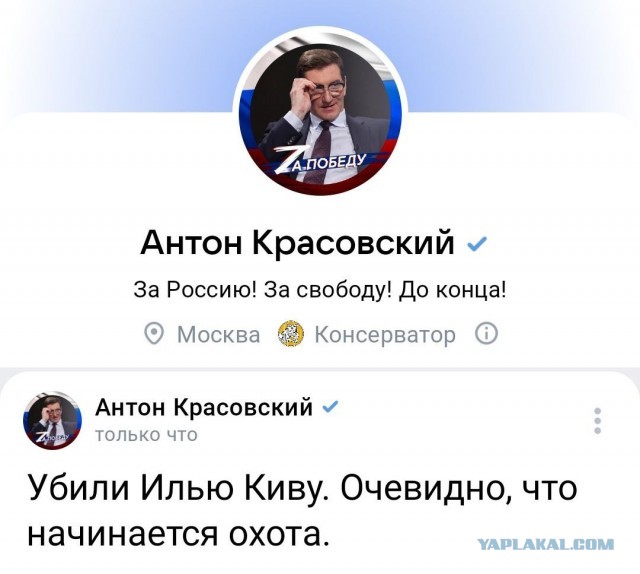Click the verified checkmark beside profile name

coord(476,244)
